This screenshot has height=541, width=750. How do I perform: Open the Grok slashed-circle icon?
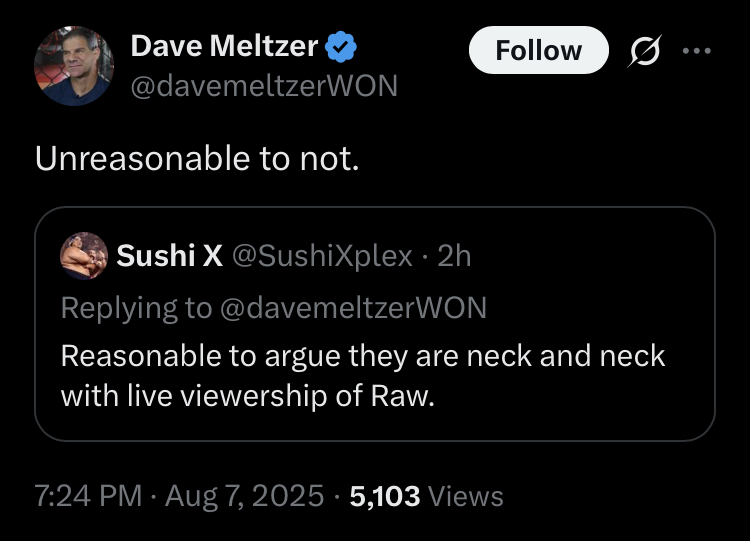645,51
